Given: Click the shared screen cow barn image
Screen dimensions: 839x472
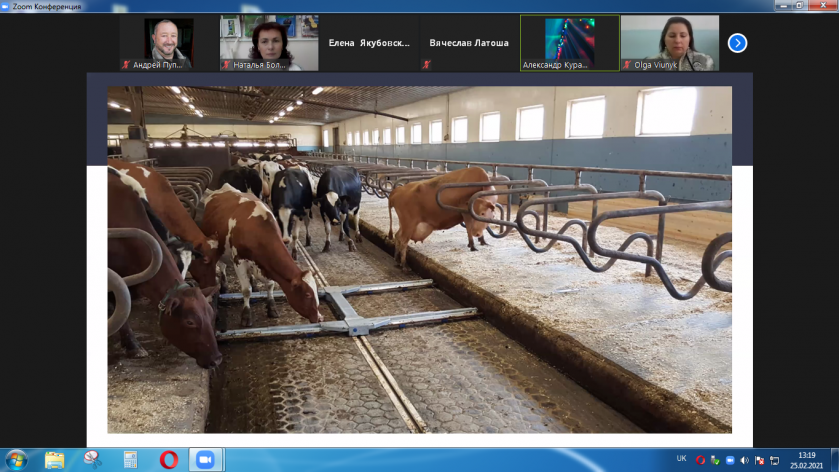Looking at the screenshot, I should point(420,260).
